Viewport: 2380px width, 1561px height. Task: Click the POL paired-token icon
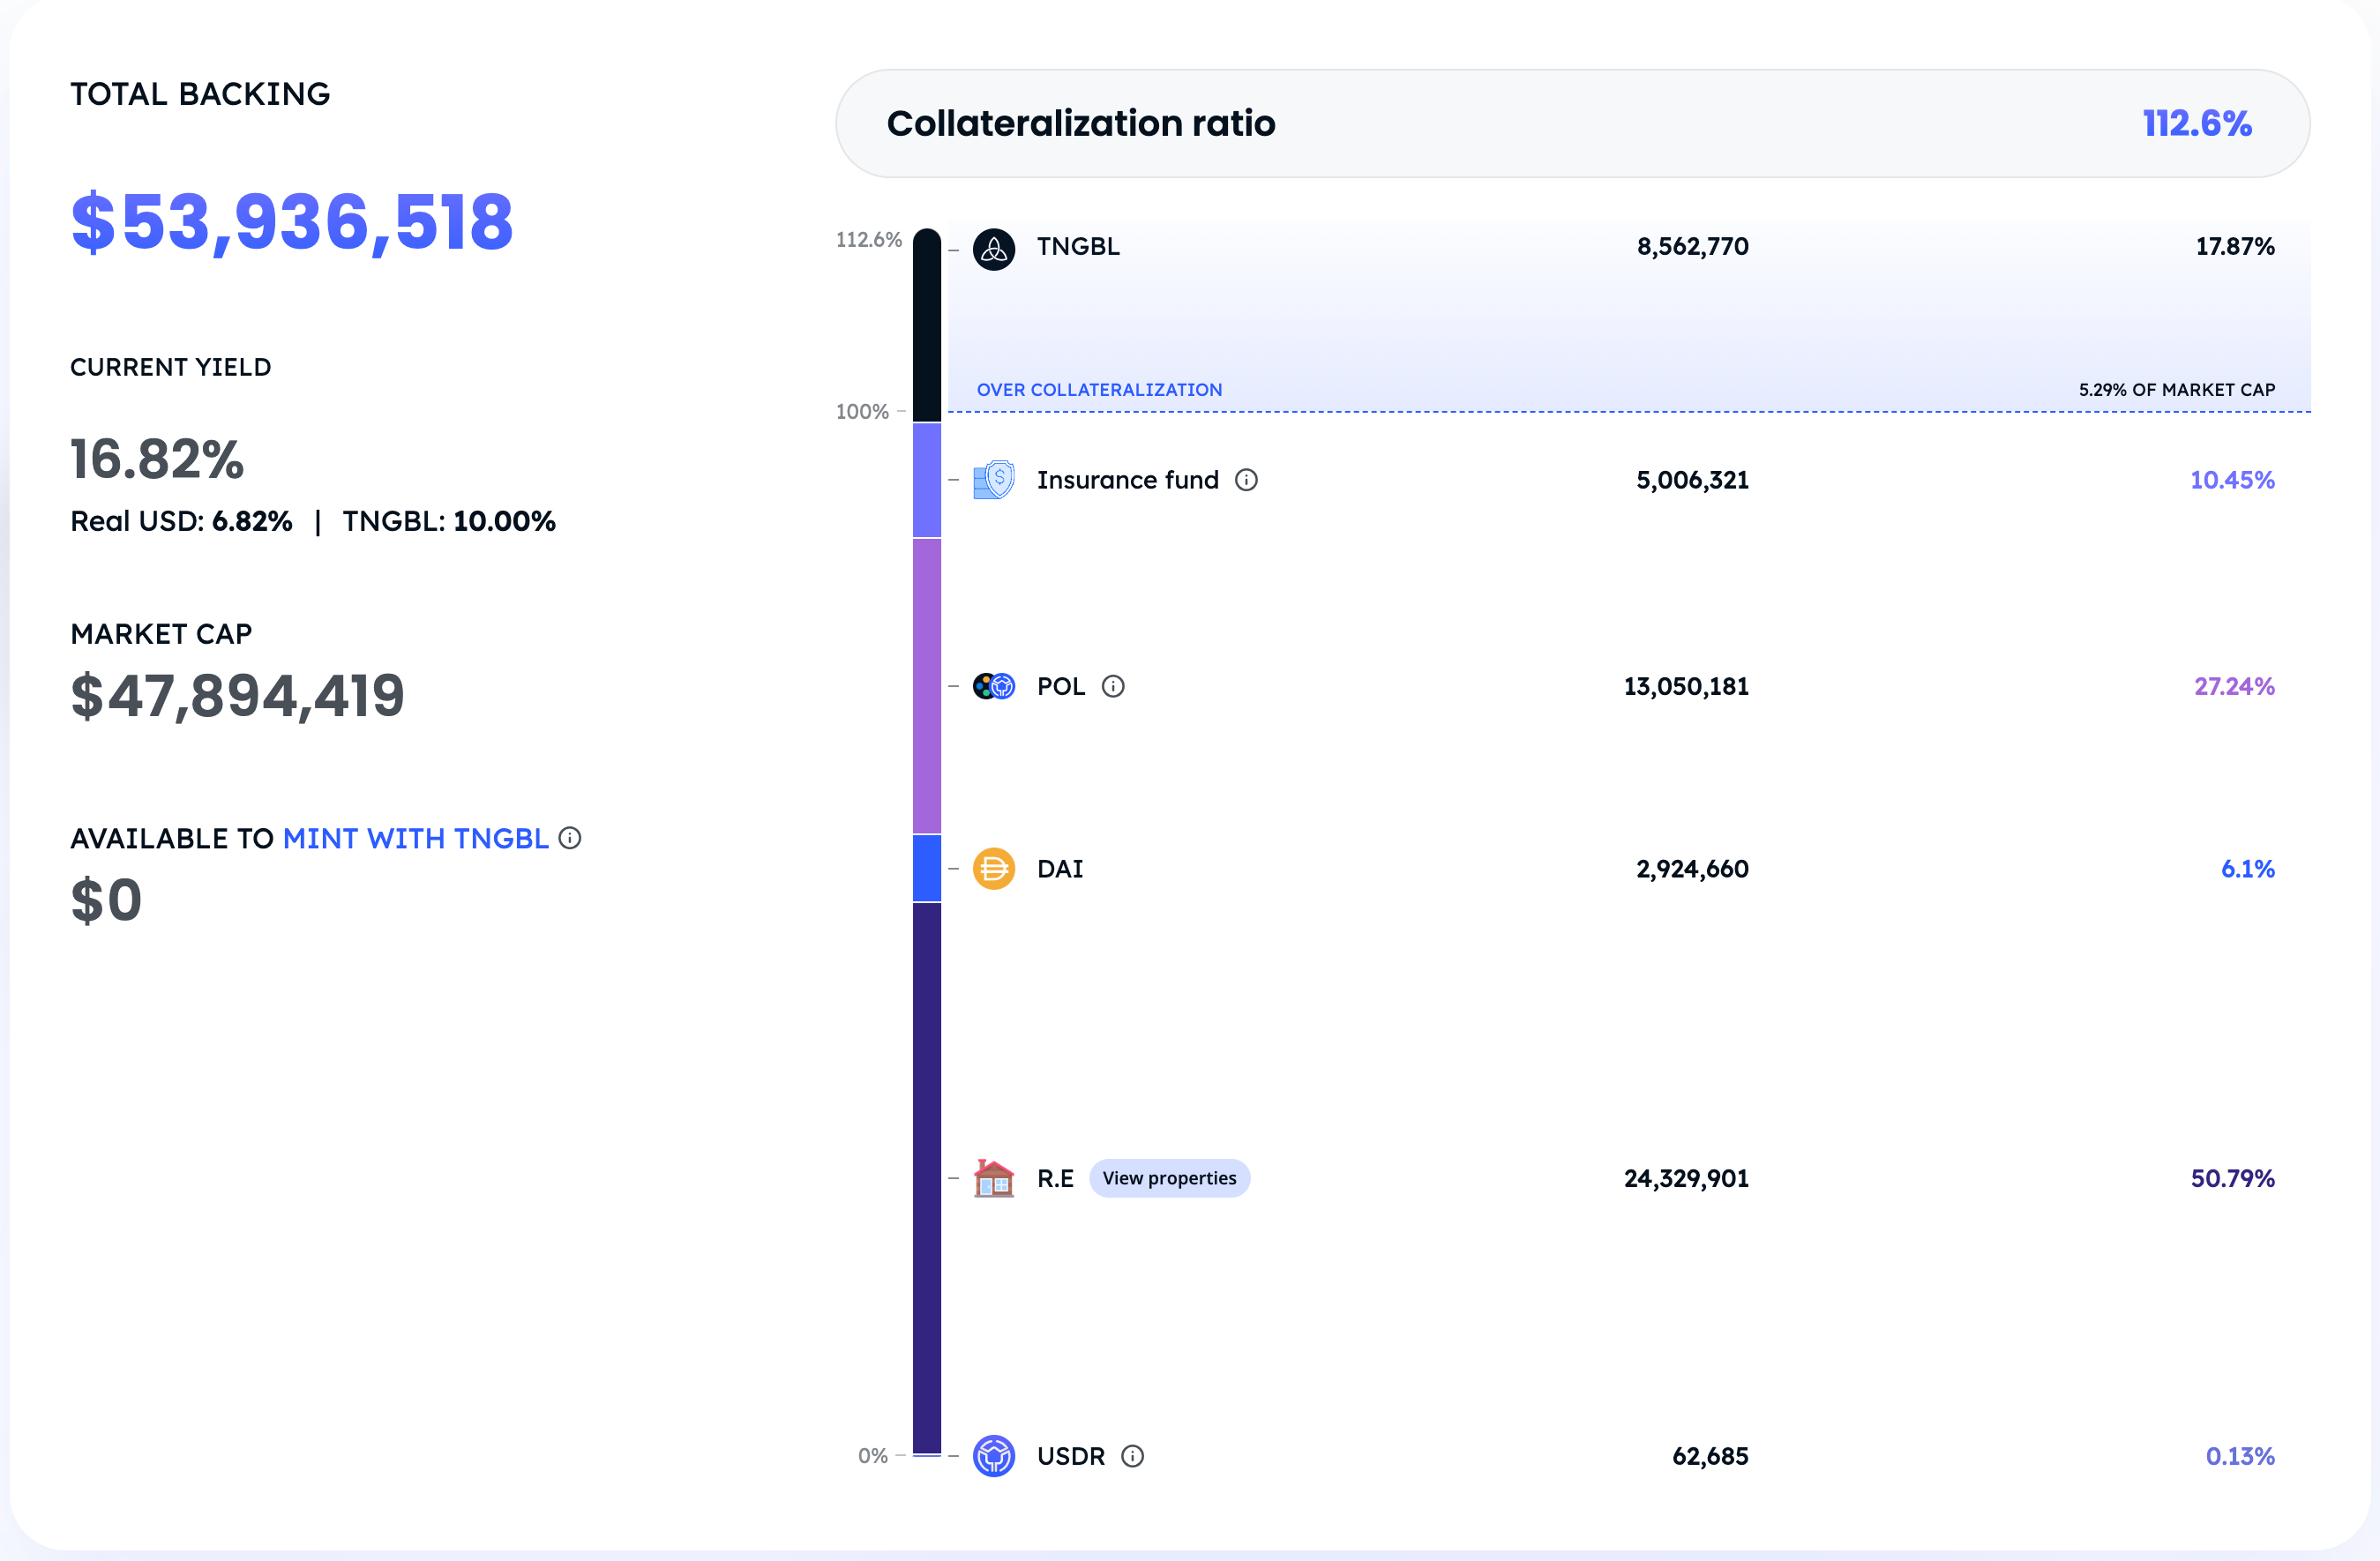993,686
